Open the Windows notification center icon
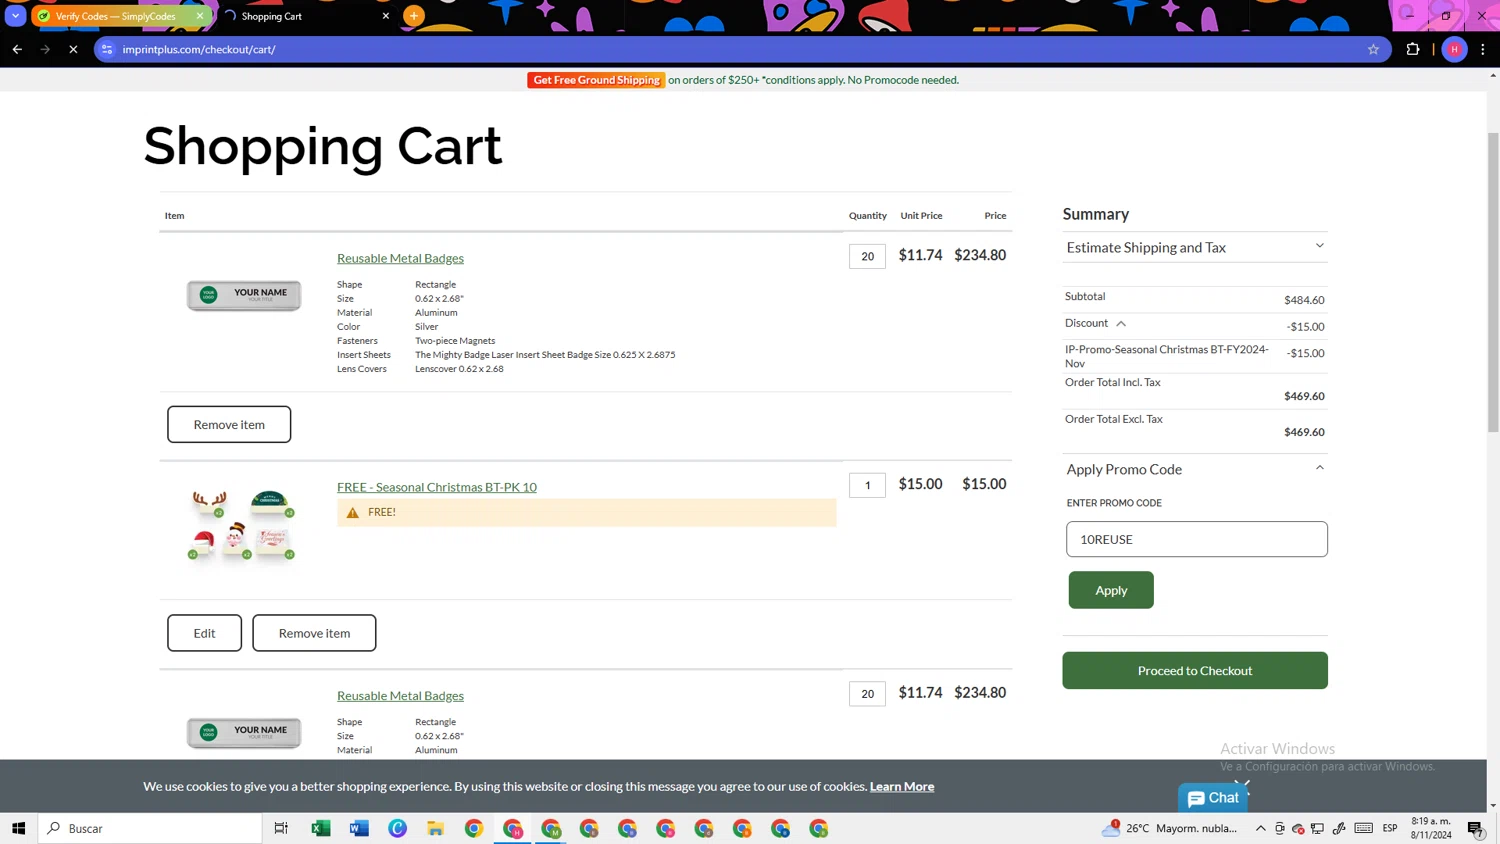1500x844 pixels. pos(1476,828)
